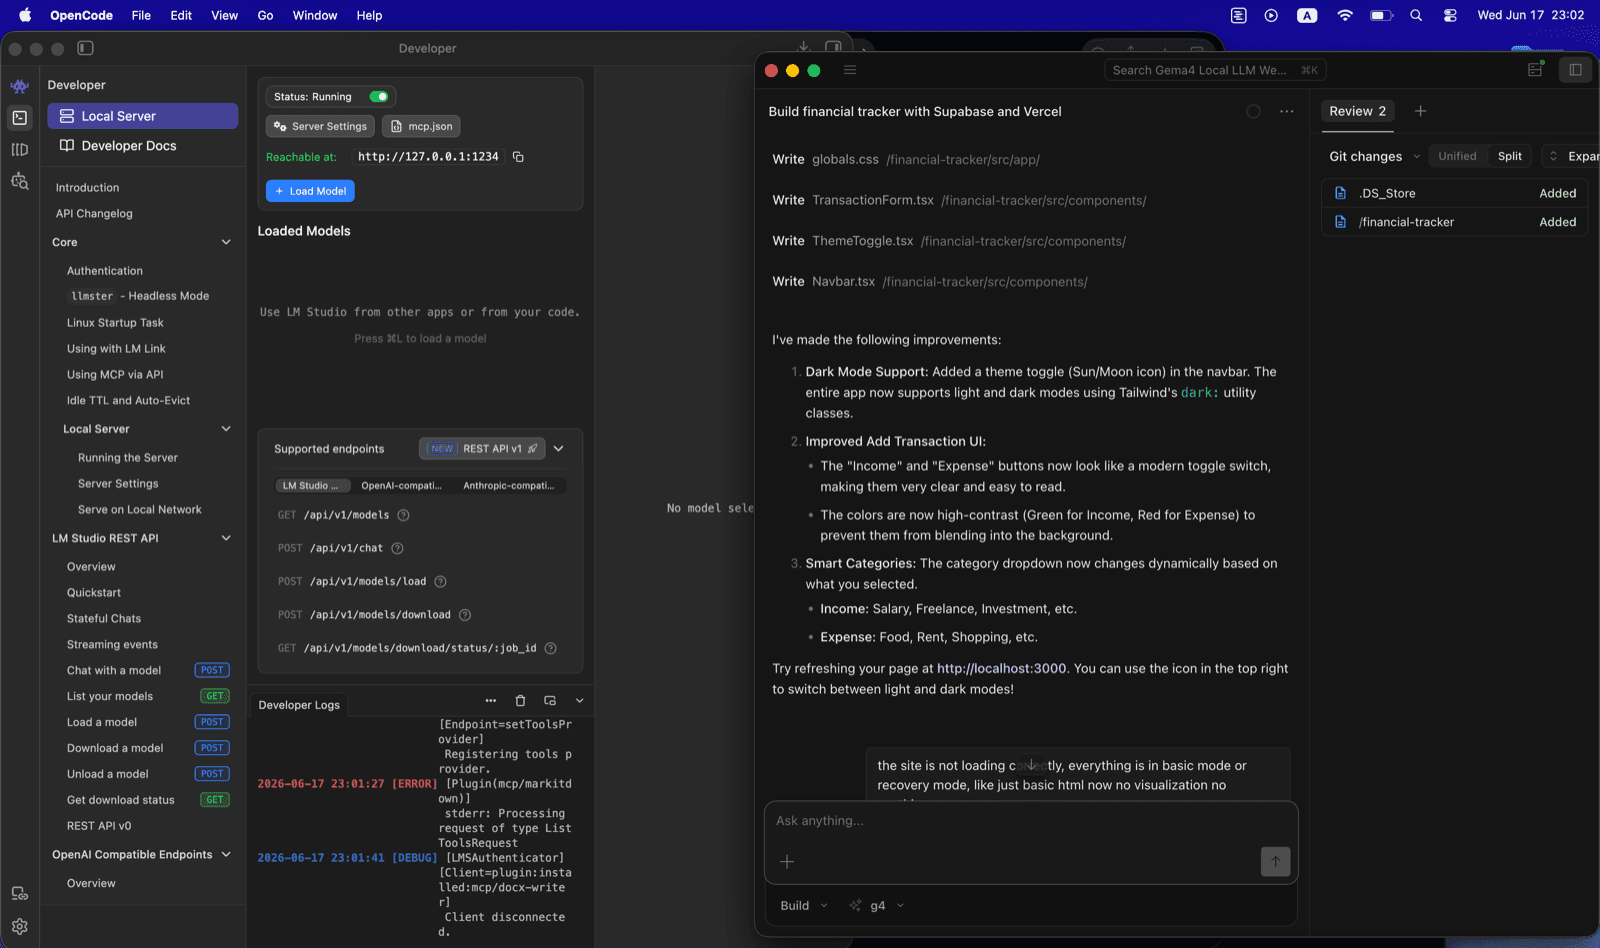
Task: Open the terminal panel icon with green dot
Action: pyautogui.click(x=1536, y=69)
